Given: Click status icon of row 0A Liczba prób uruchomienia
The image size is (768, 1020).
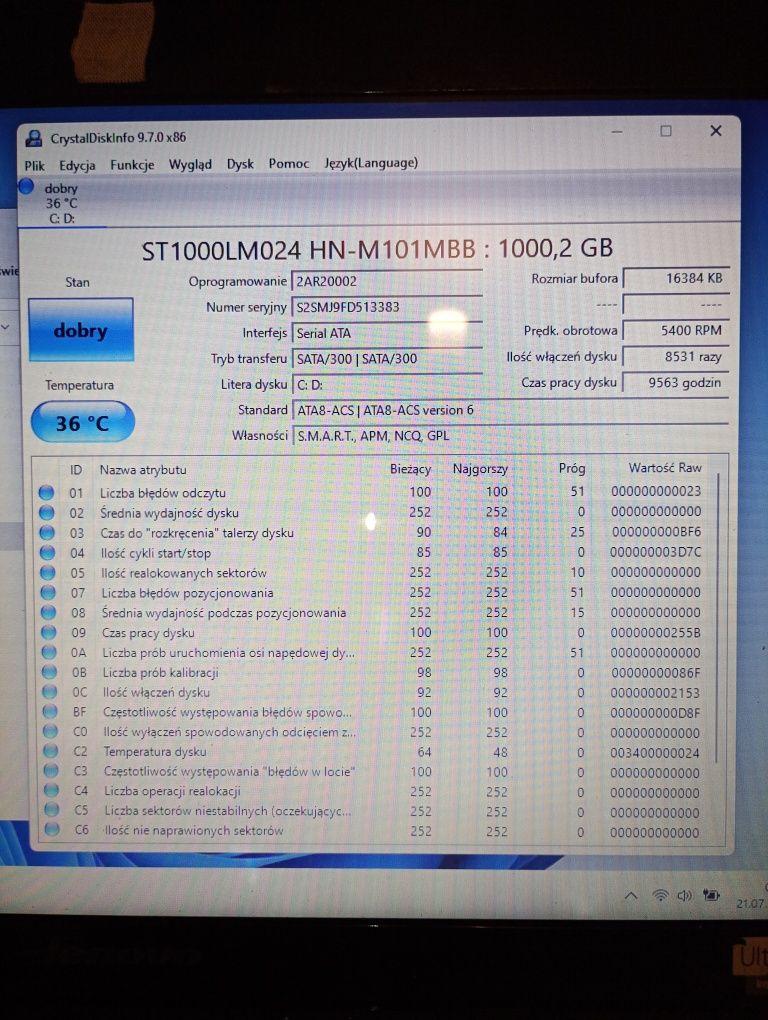Looking at the screenshot, I should click(49, 652).
